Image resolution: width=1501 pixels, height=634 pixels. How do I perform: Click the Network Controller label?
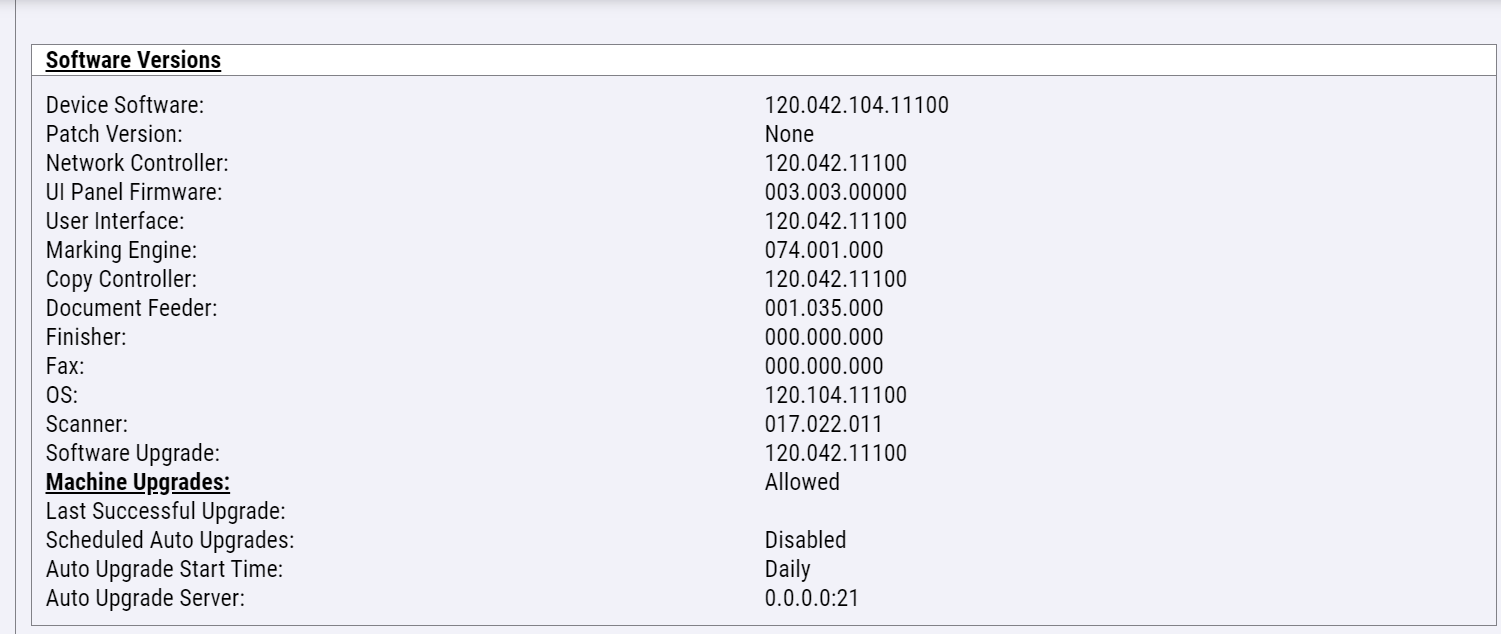tap(137, 163)
